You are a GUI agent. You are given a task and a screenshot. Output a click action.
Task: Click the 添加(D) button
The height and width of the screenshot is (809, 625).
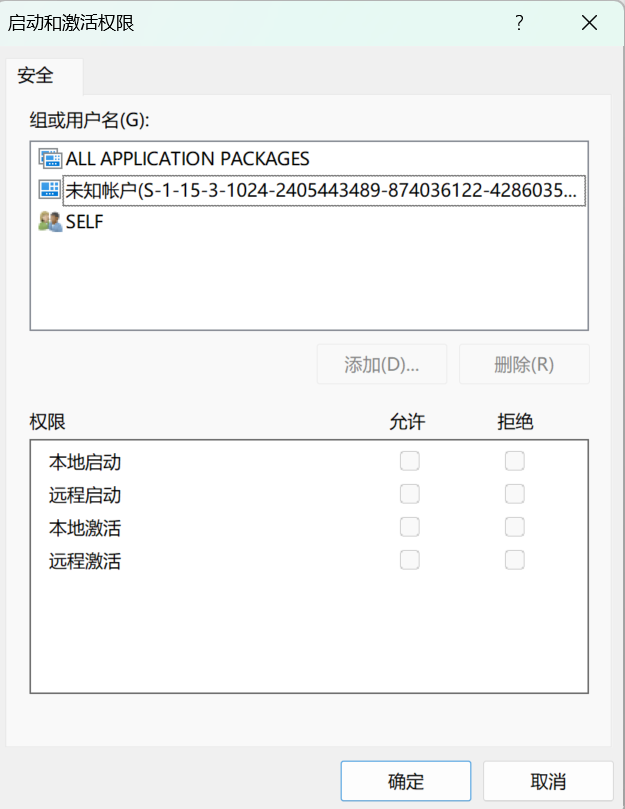[381, 363]
